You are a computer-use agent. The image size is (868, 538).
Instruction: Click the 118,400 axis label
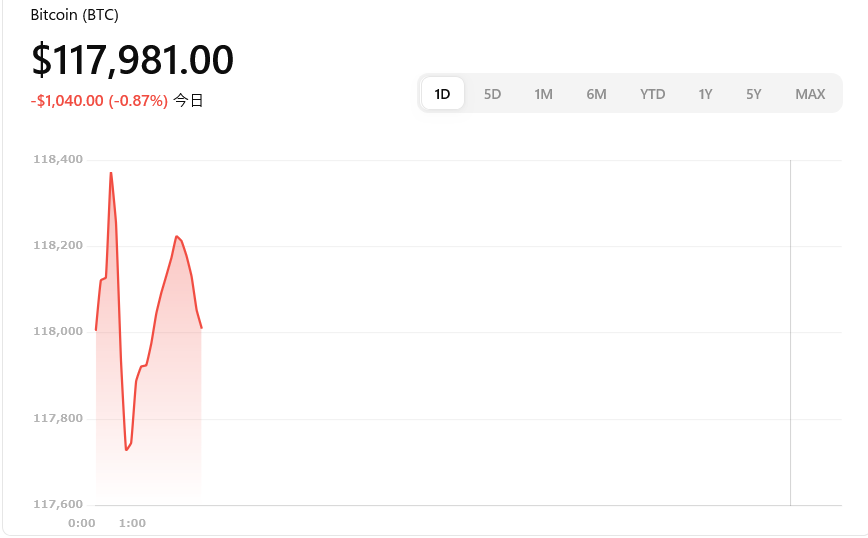pyautogui.click(x=58, y=159)
